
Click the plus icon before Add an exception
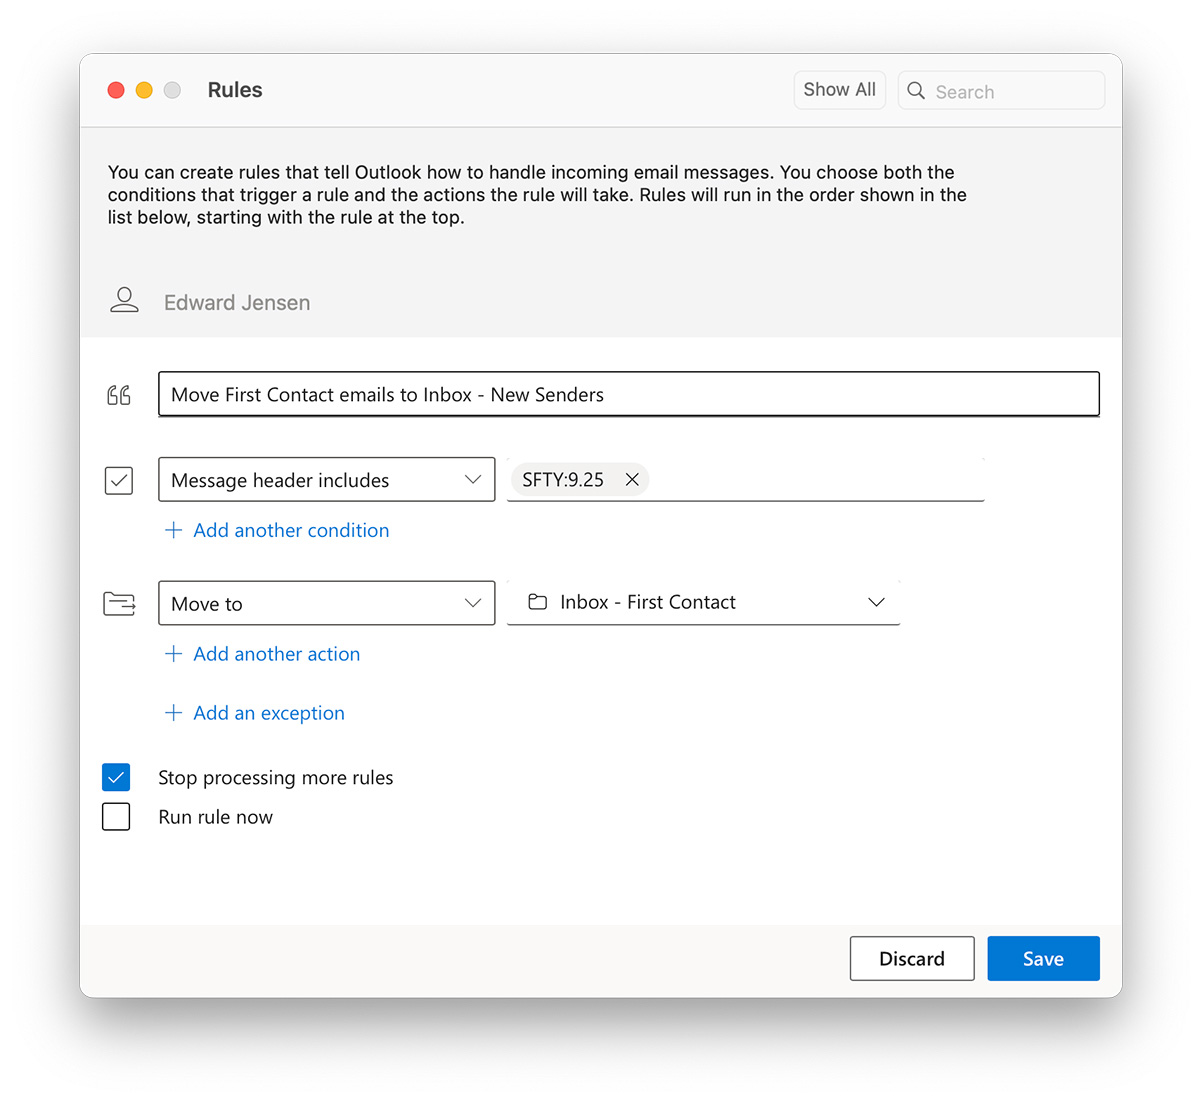(174, 712)
